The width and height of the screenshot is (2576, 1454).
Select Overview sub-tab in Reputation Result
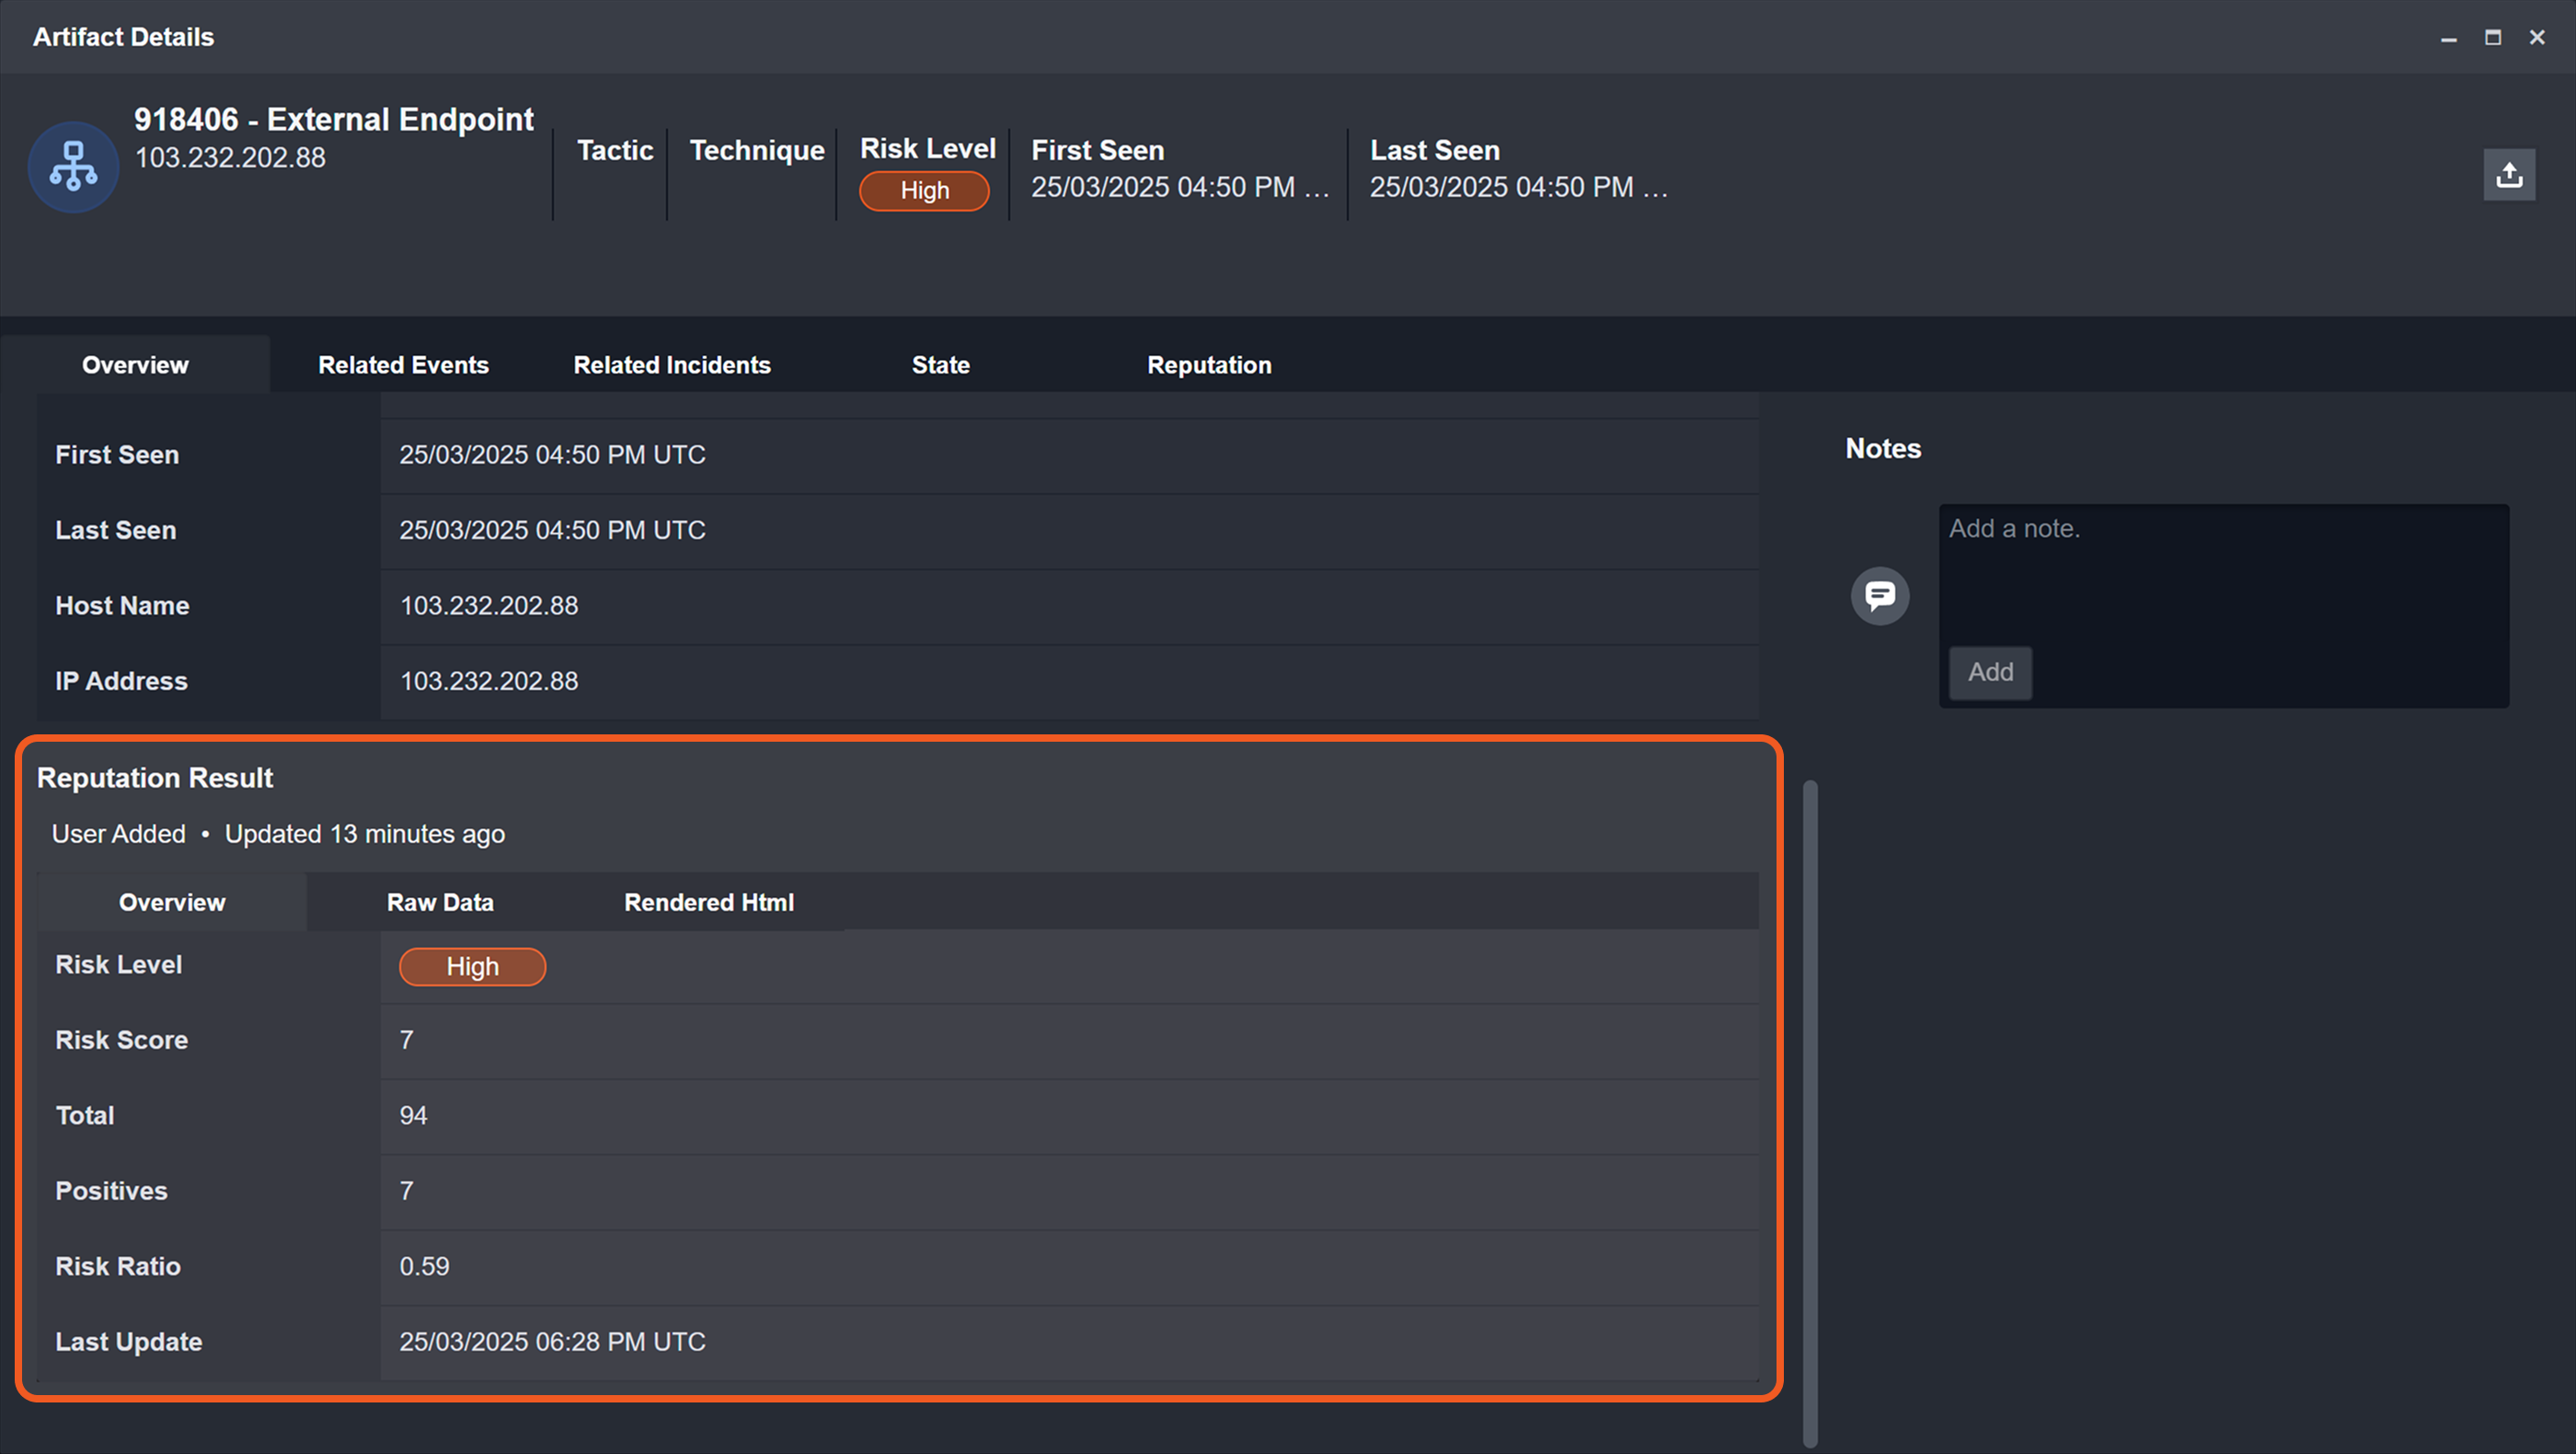(x=172, y=902)
